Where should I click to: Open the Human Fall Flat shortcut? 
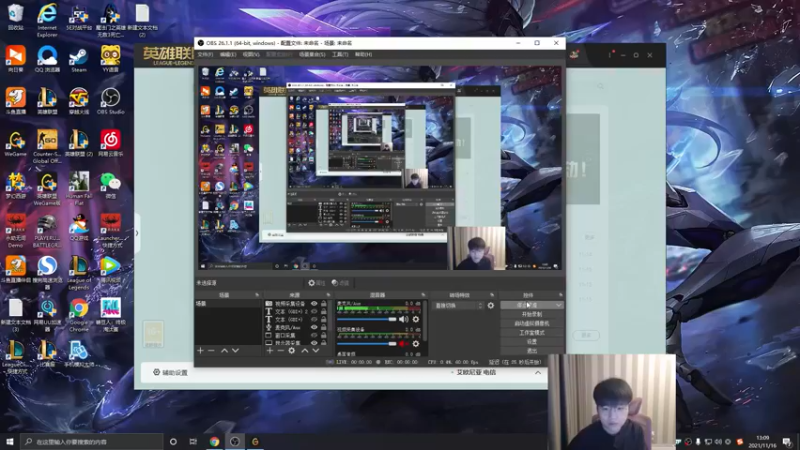[79, 188]
